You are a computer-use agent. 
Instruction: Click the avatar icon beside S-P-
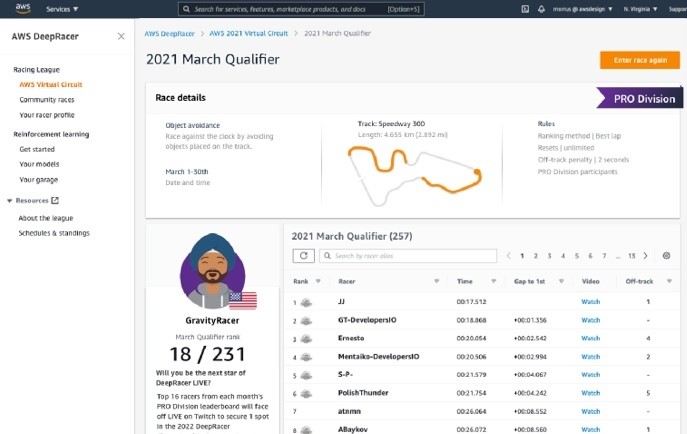[306, 375]
